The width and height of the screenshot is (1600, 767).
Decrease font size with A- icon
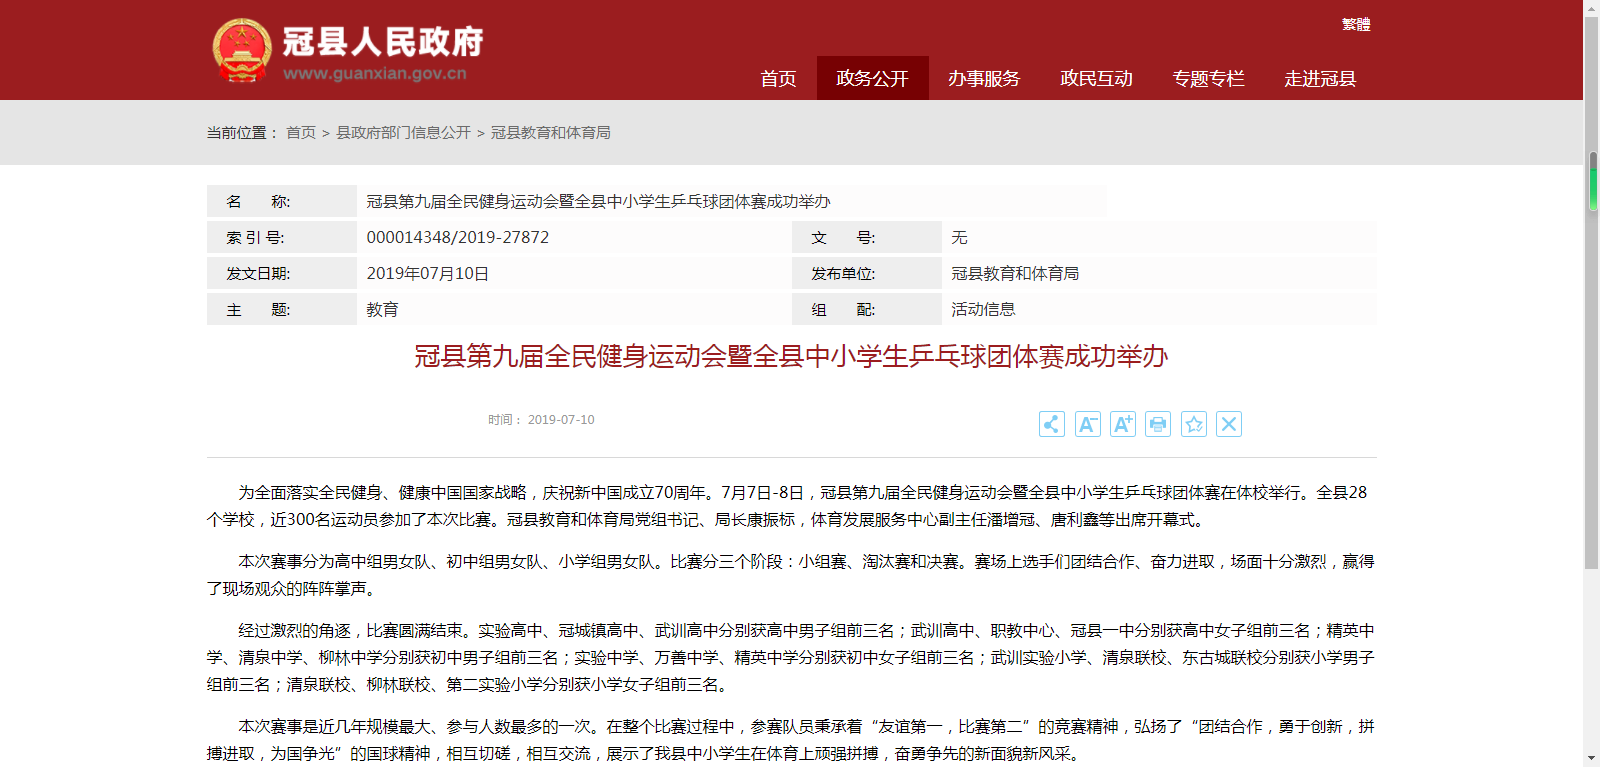[1087, 424]
